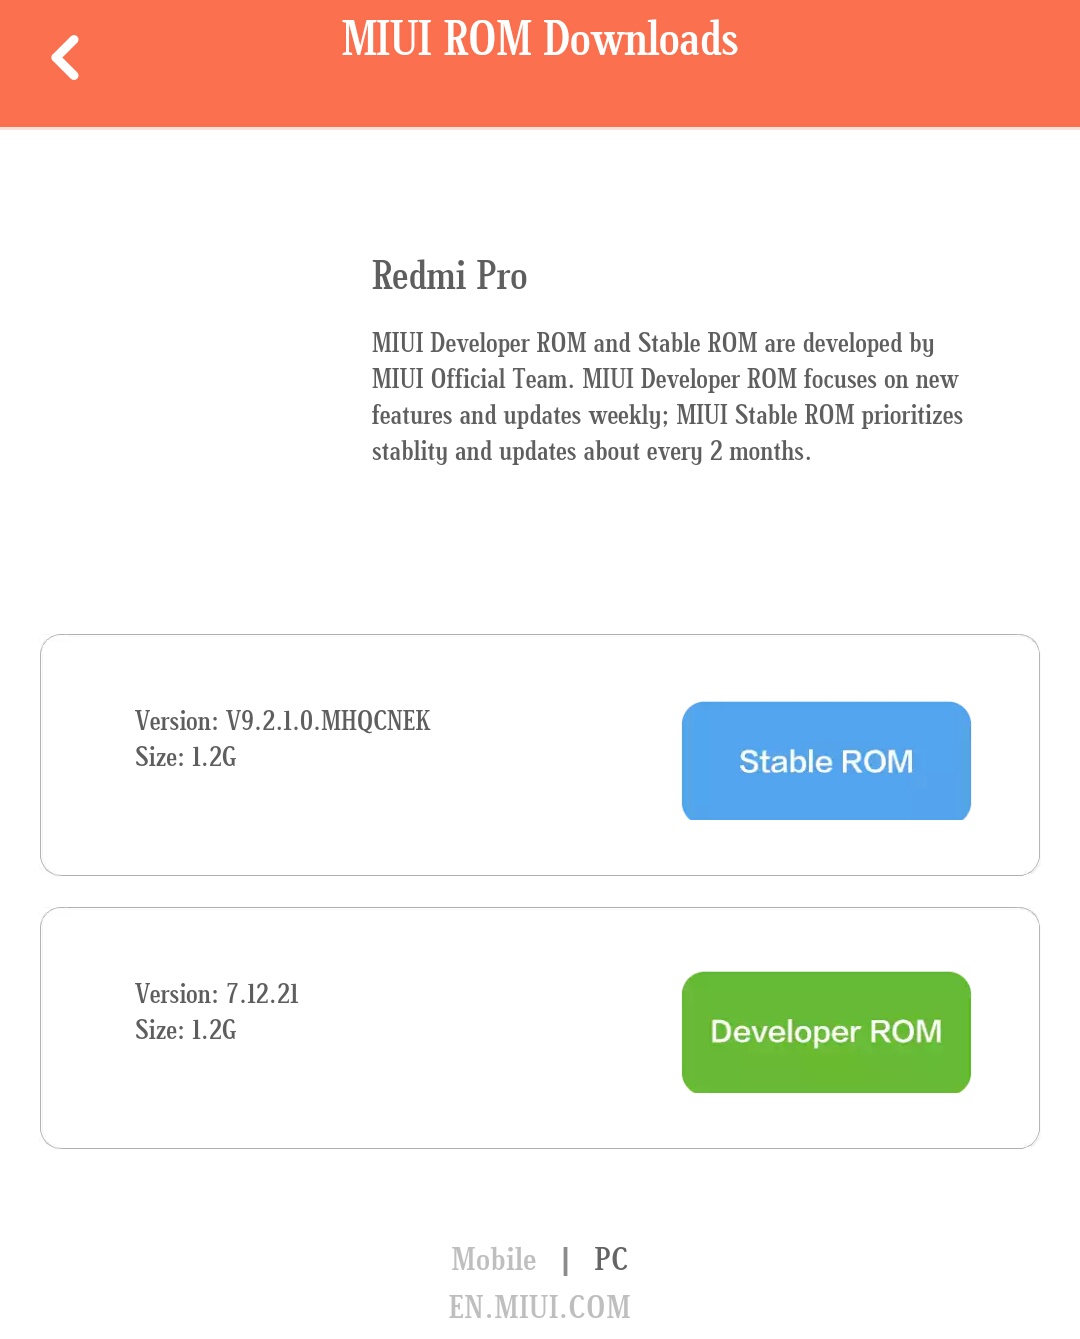
Task: Click the separator between Mobile and PC
Action: [566, 1260]
